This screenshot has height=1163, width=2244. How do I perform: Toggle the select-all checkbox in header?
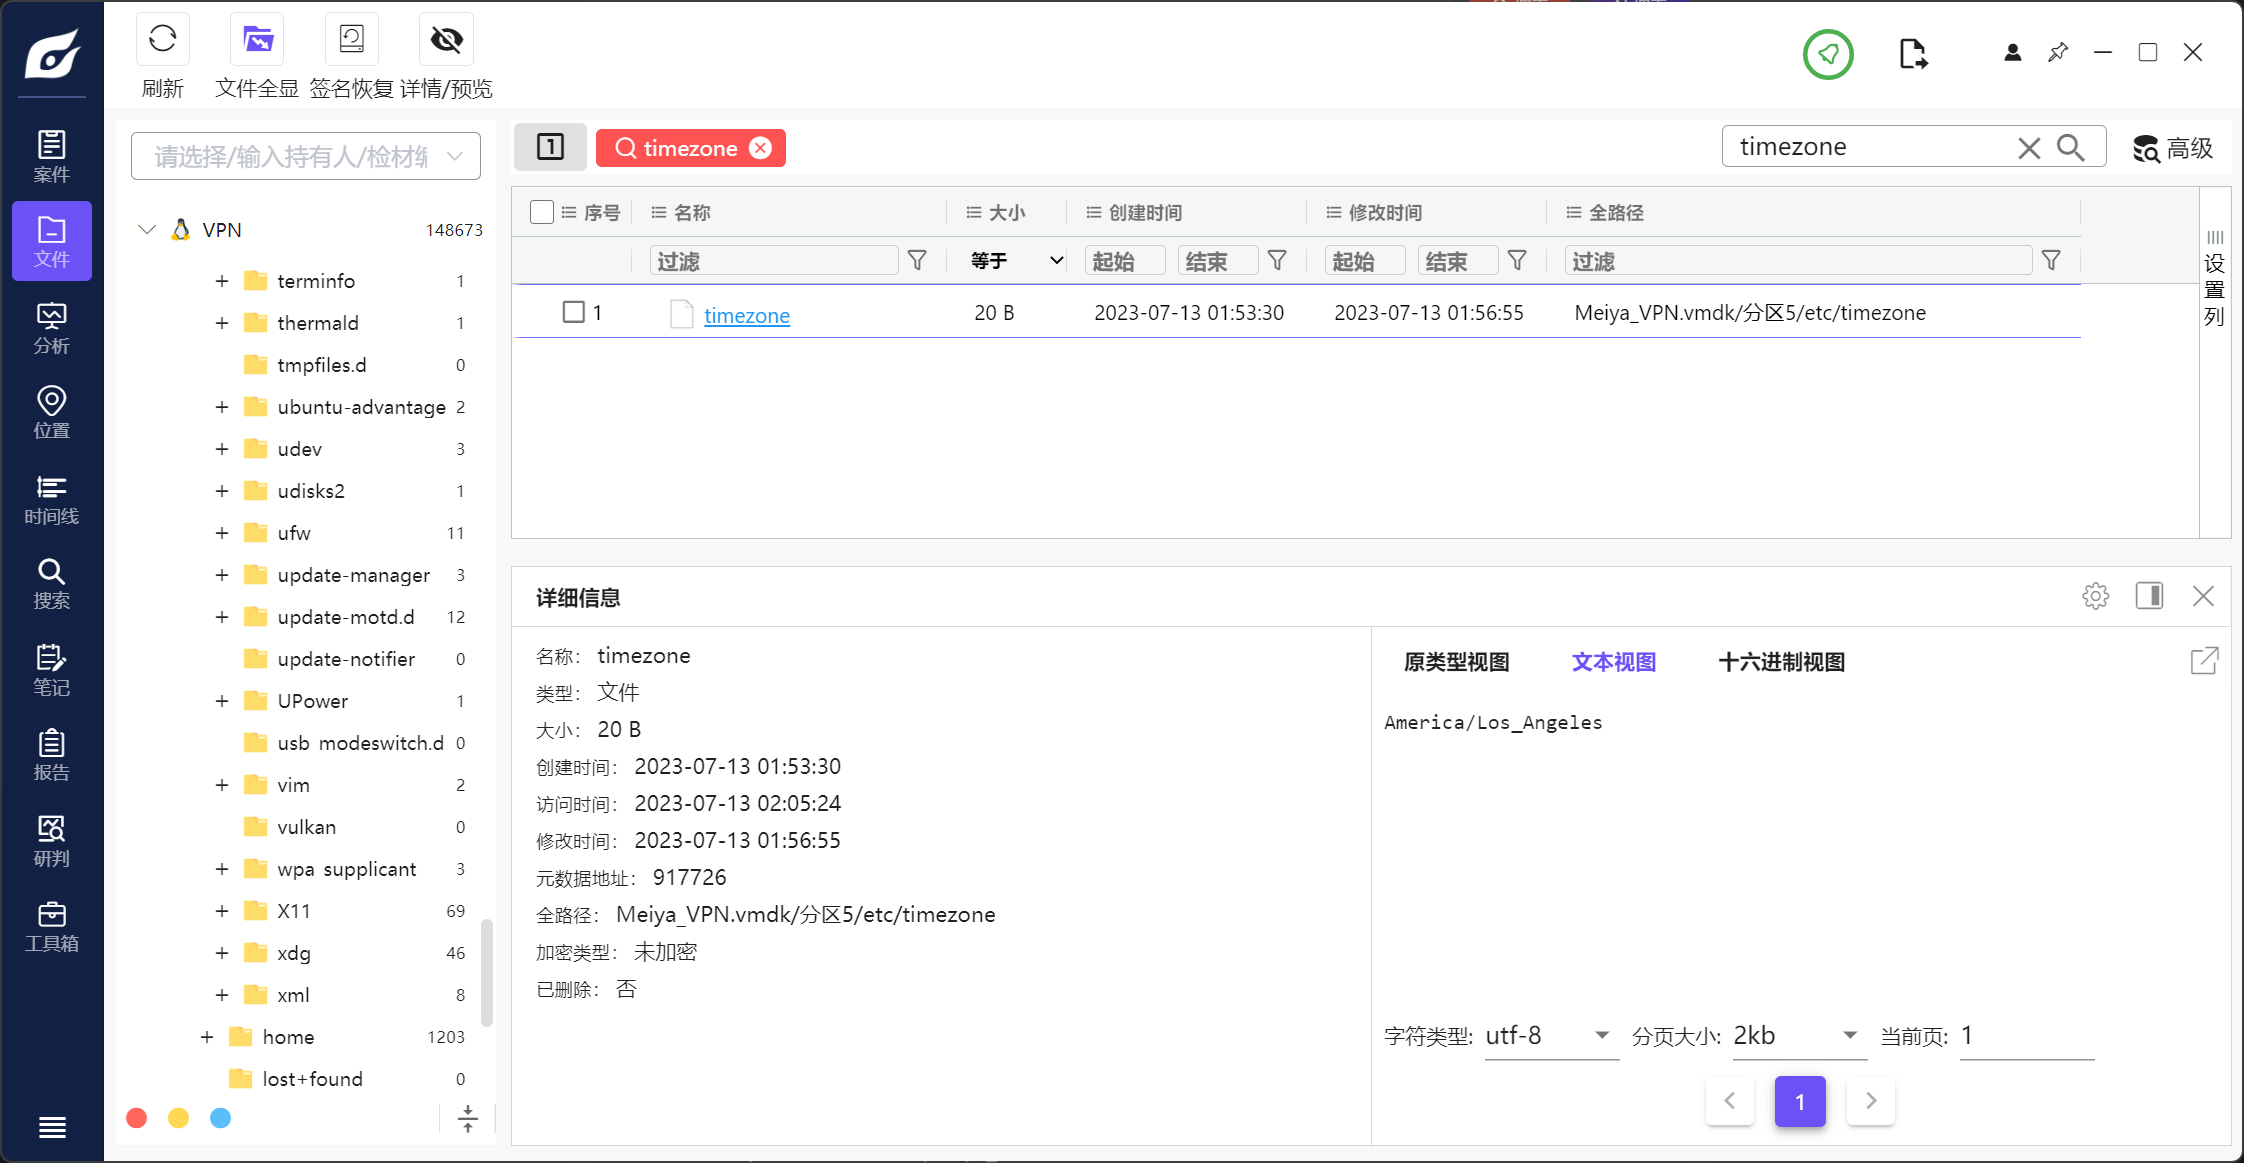coord(542,212)
